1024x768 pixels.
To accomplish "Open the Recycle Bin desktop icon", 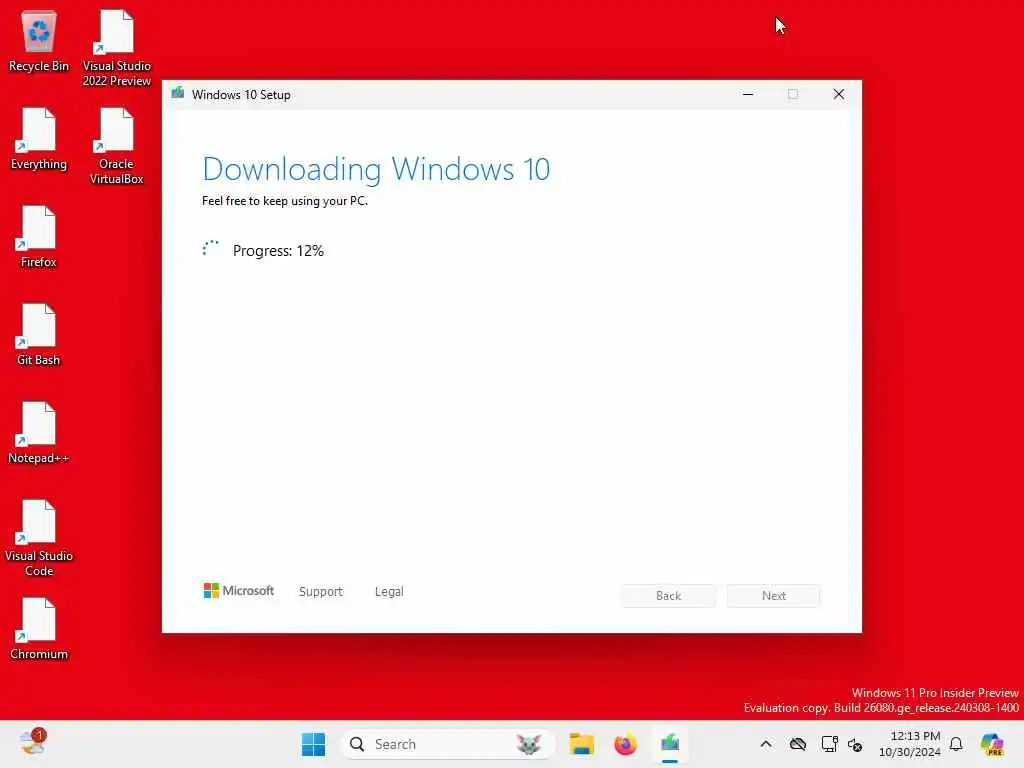I will tap(39, 41).
